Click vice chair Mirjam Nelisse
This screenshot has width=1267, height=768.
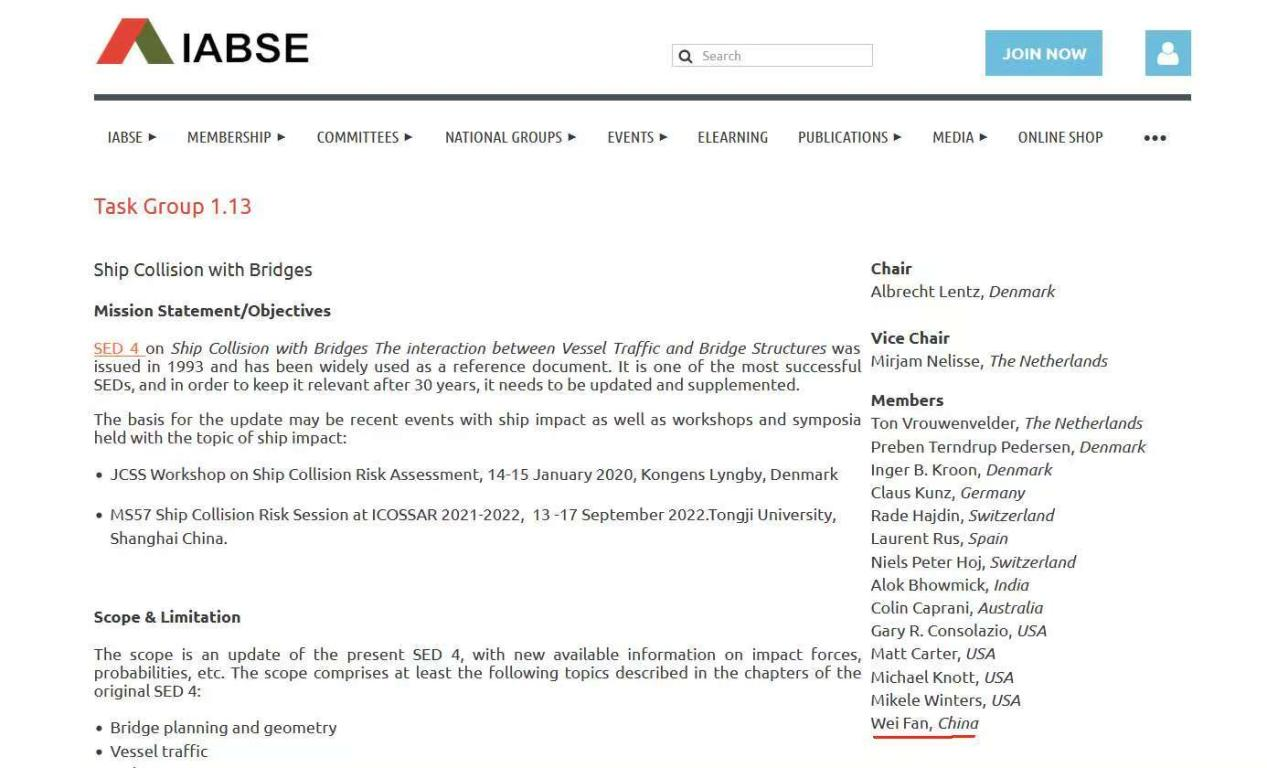[x=926, y=361]
